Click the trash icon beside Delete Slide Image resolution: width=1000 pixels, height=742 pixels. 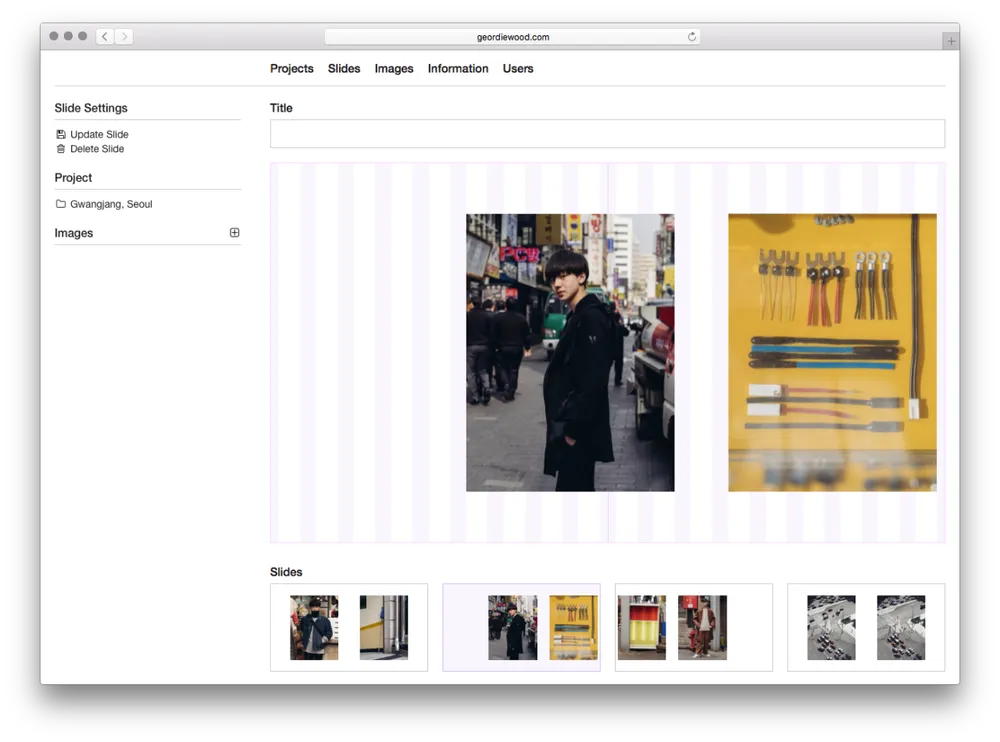point(61,149)
